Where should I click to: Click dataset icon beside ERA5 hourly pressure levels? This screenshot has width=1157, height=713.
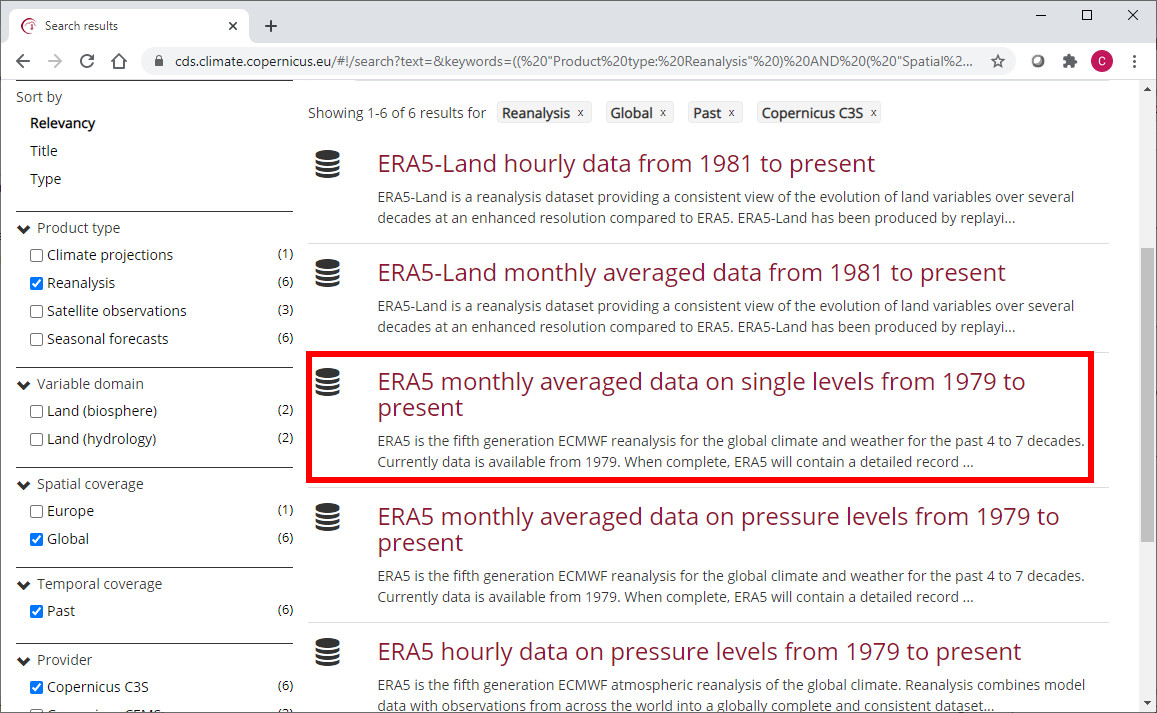(x=328, y=652)
